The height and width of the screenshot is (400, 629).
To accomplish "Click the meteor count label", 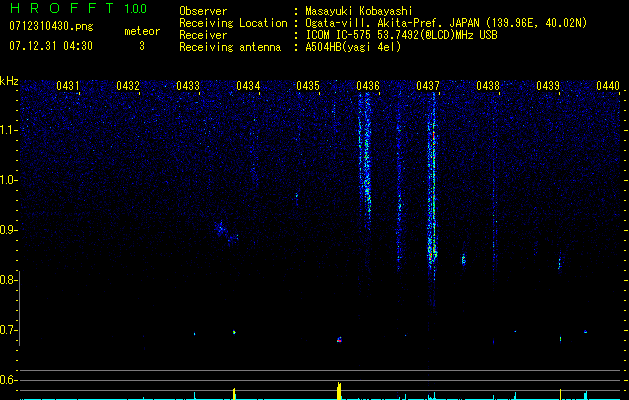I will pyautogui.click(x=142, y=31).
